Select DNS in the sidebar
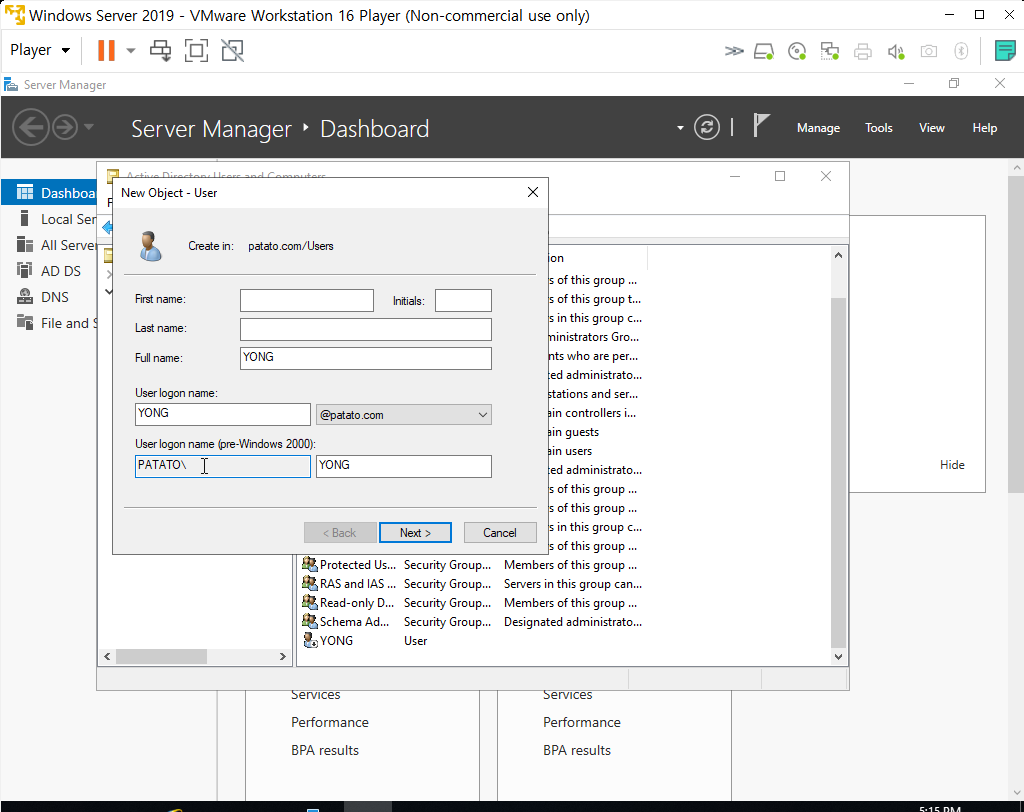The width and height of the screenshot is (1024, 812). point(50,297)
